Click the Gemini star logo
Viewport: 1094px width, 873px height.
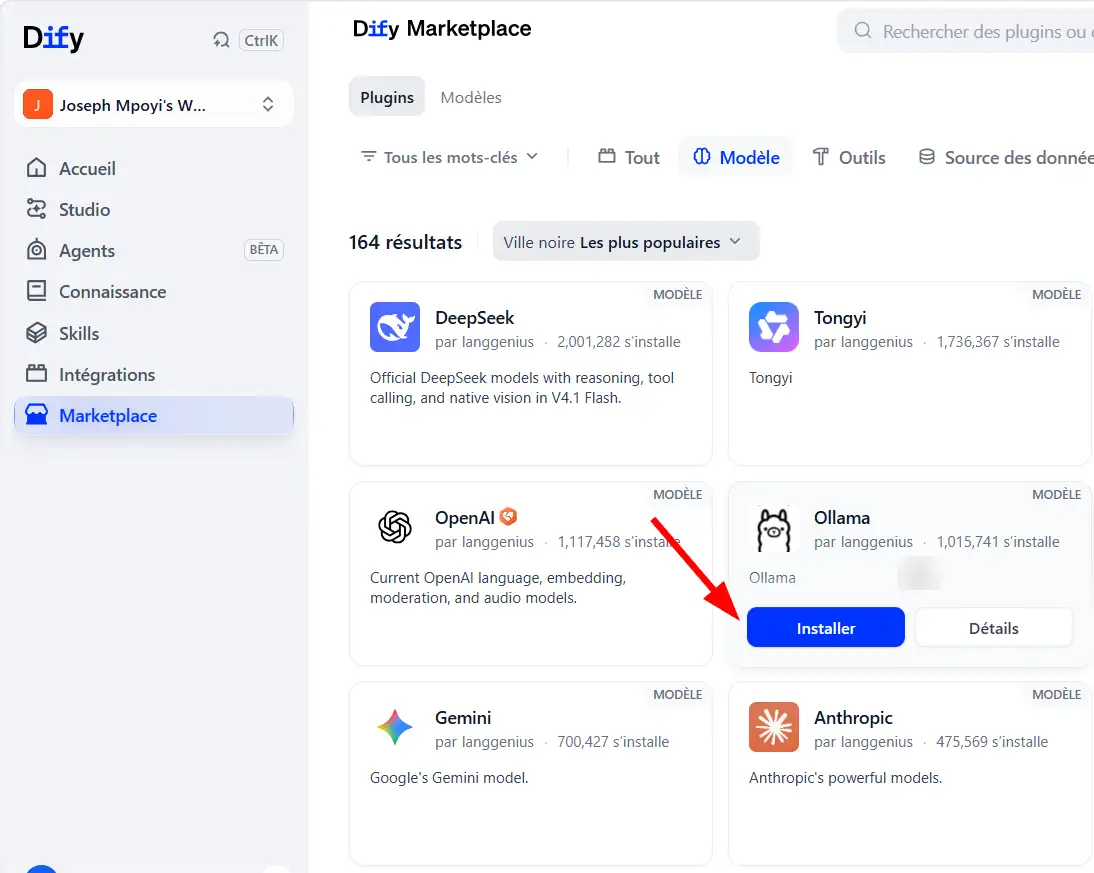point(395,727)
